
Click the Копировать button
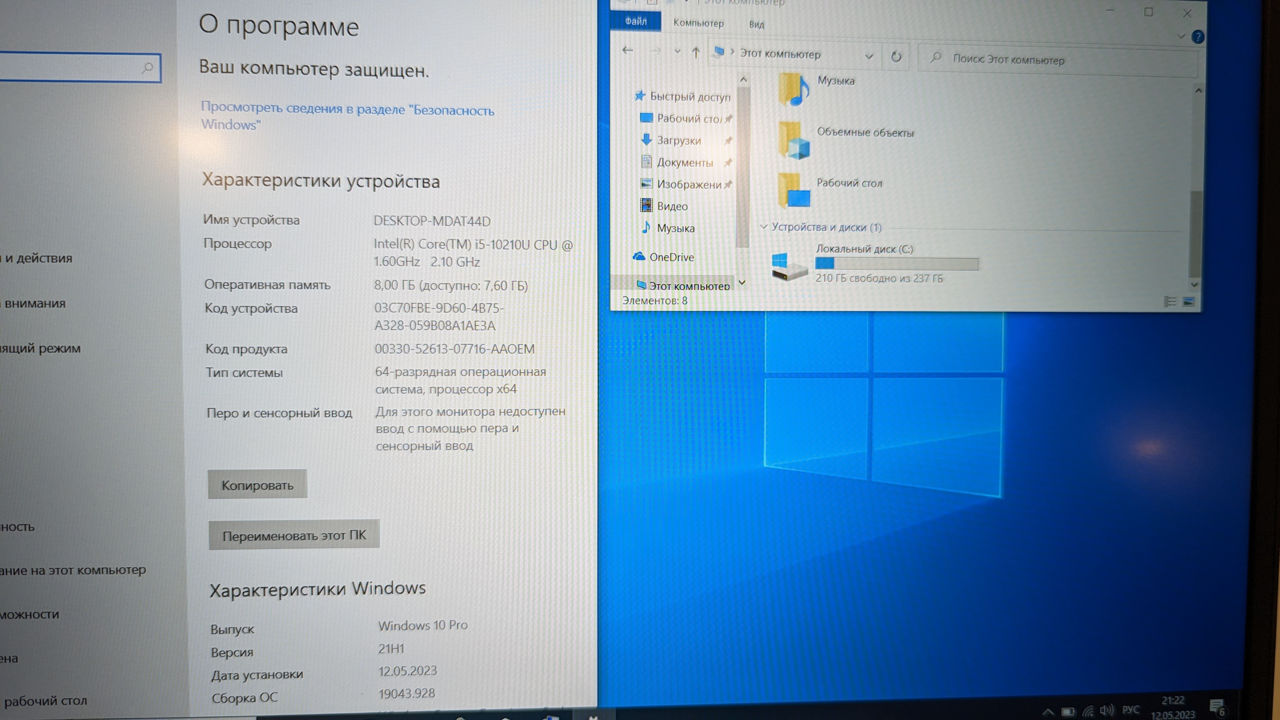[x=257, y=485]
